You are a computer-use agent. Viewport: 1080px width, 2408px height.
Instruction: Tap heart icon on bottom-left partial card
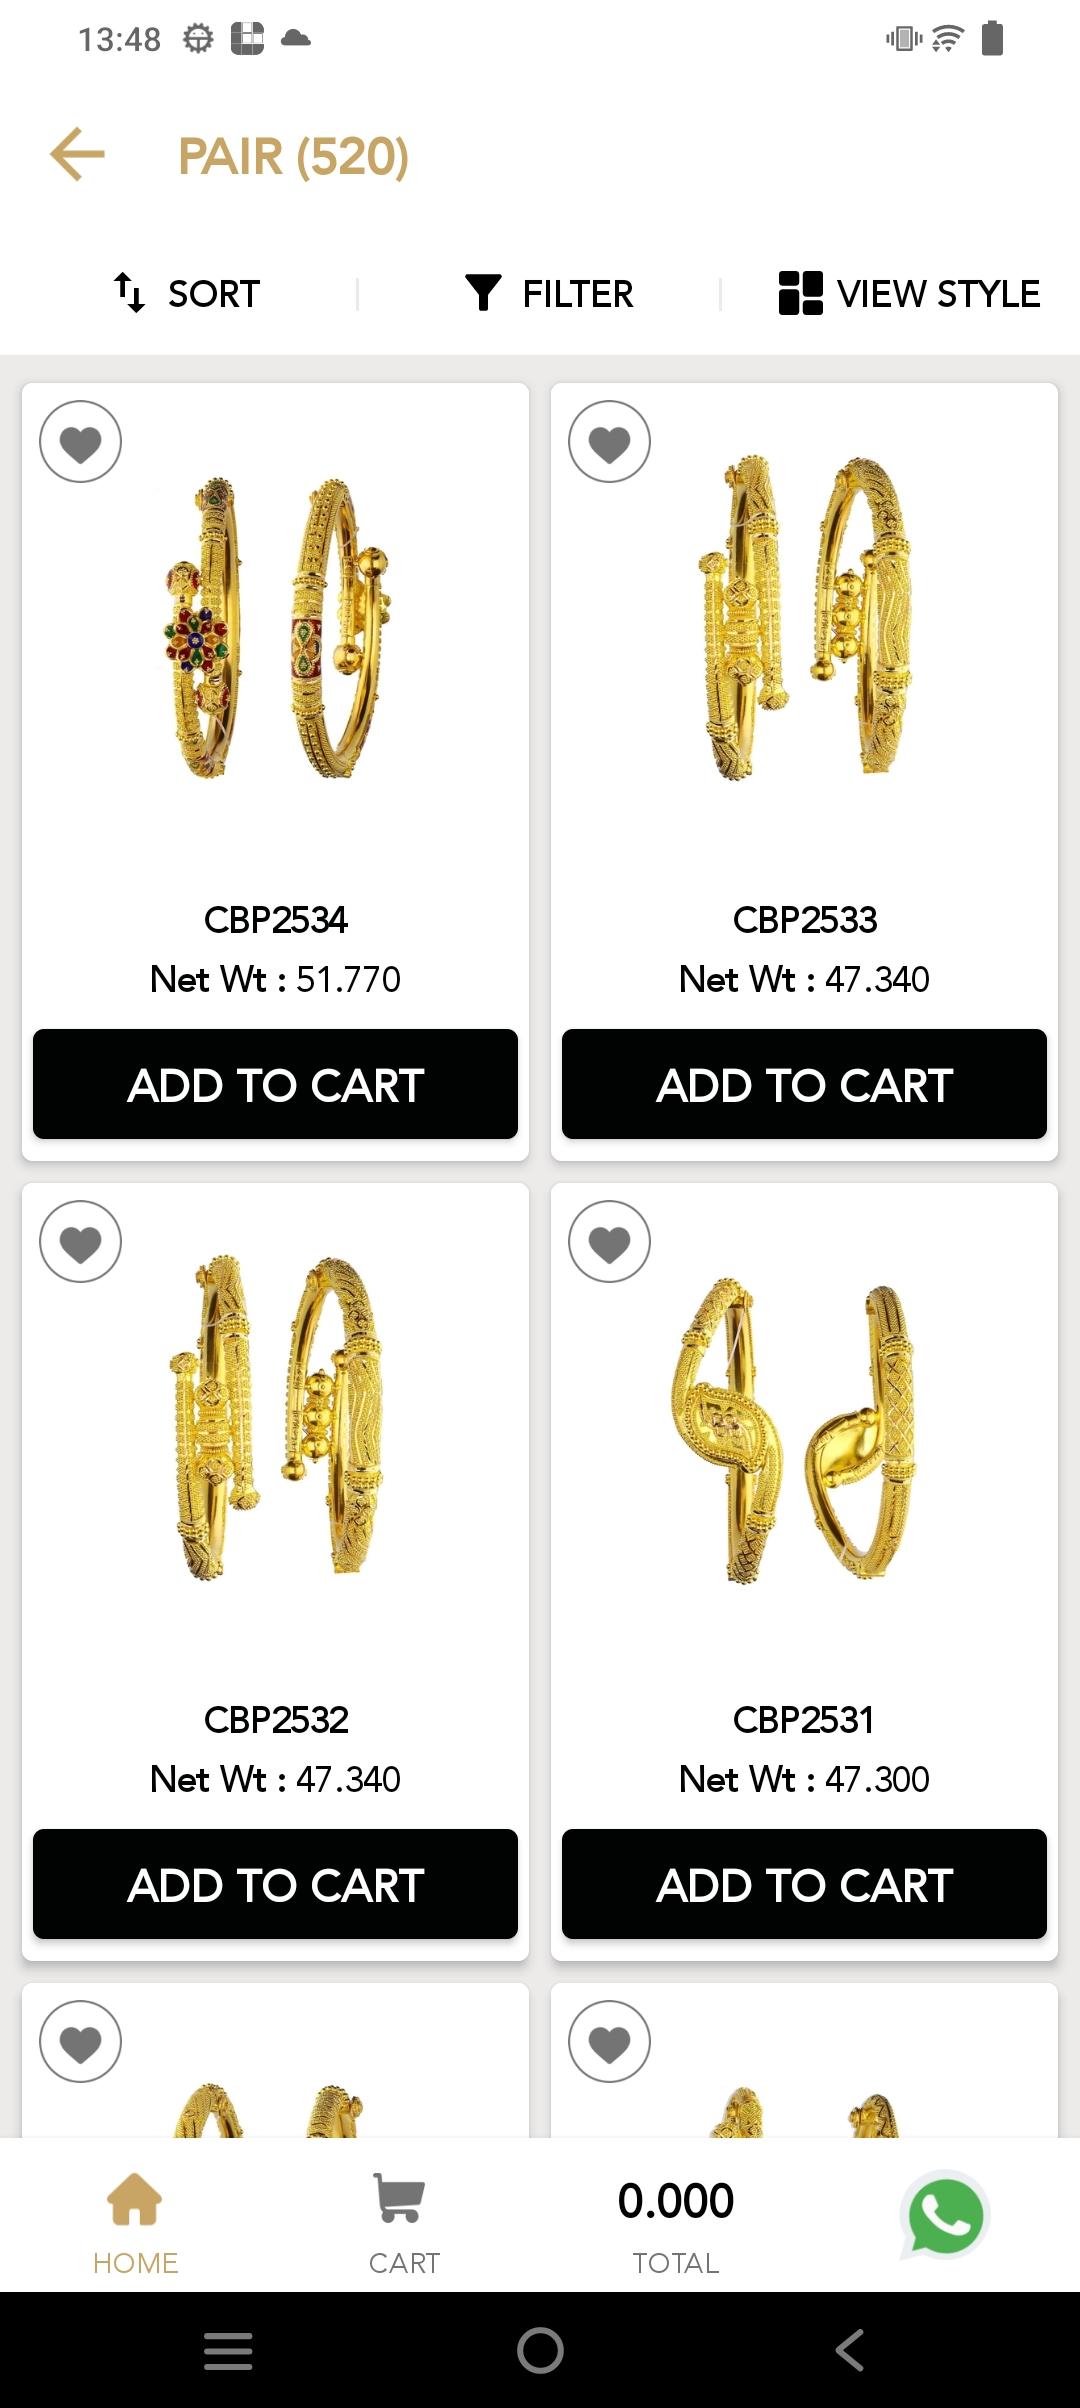(x=80, y=2042)
